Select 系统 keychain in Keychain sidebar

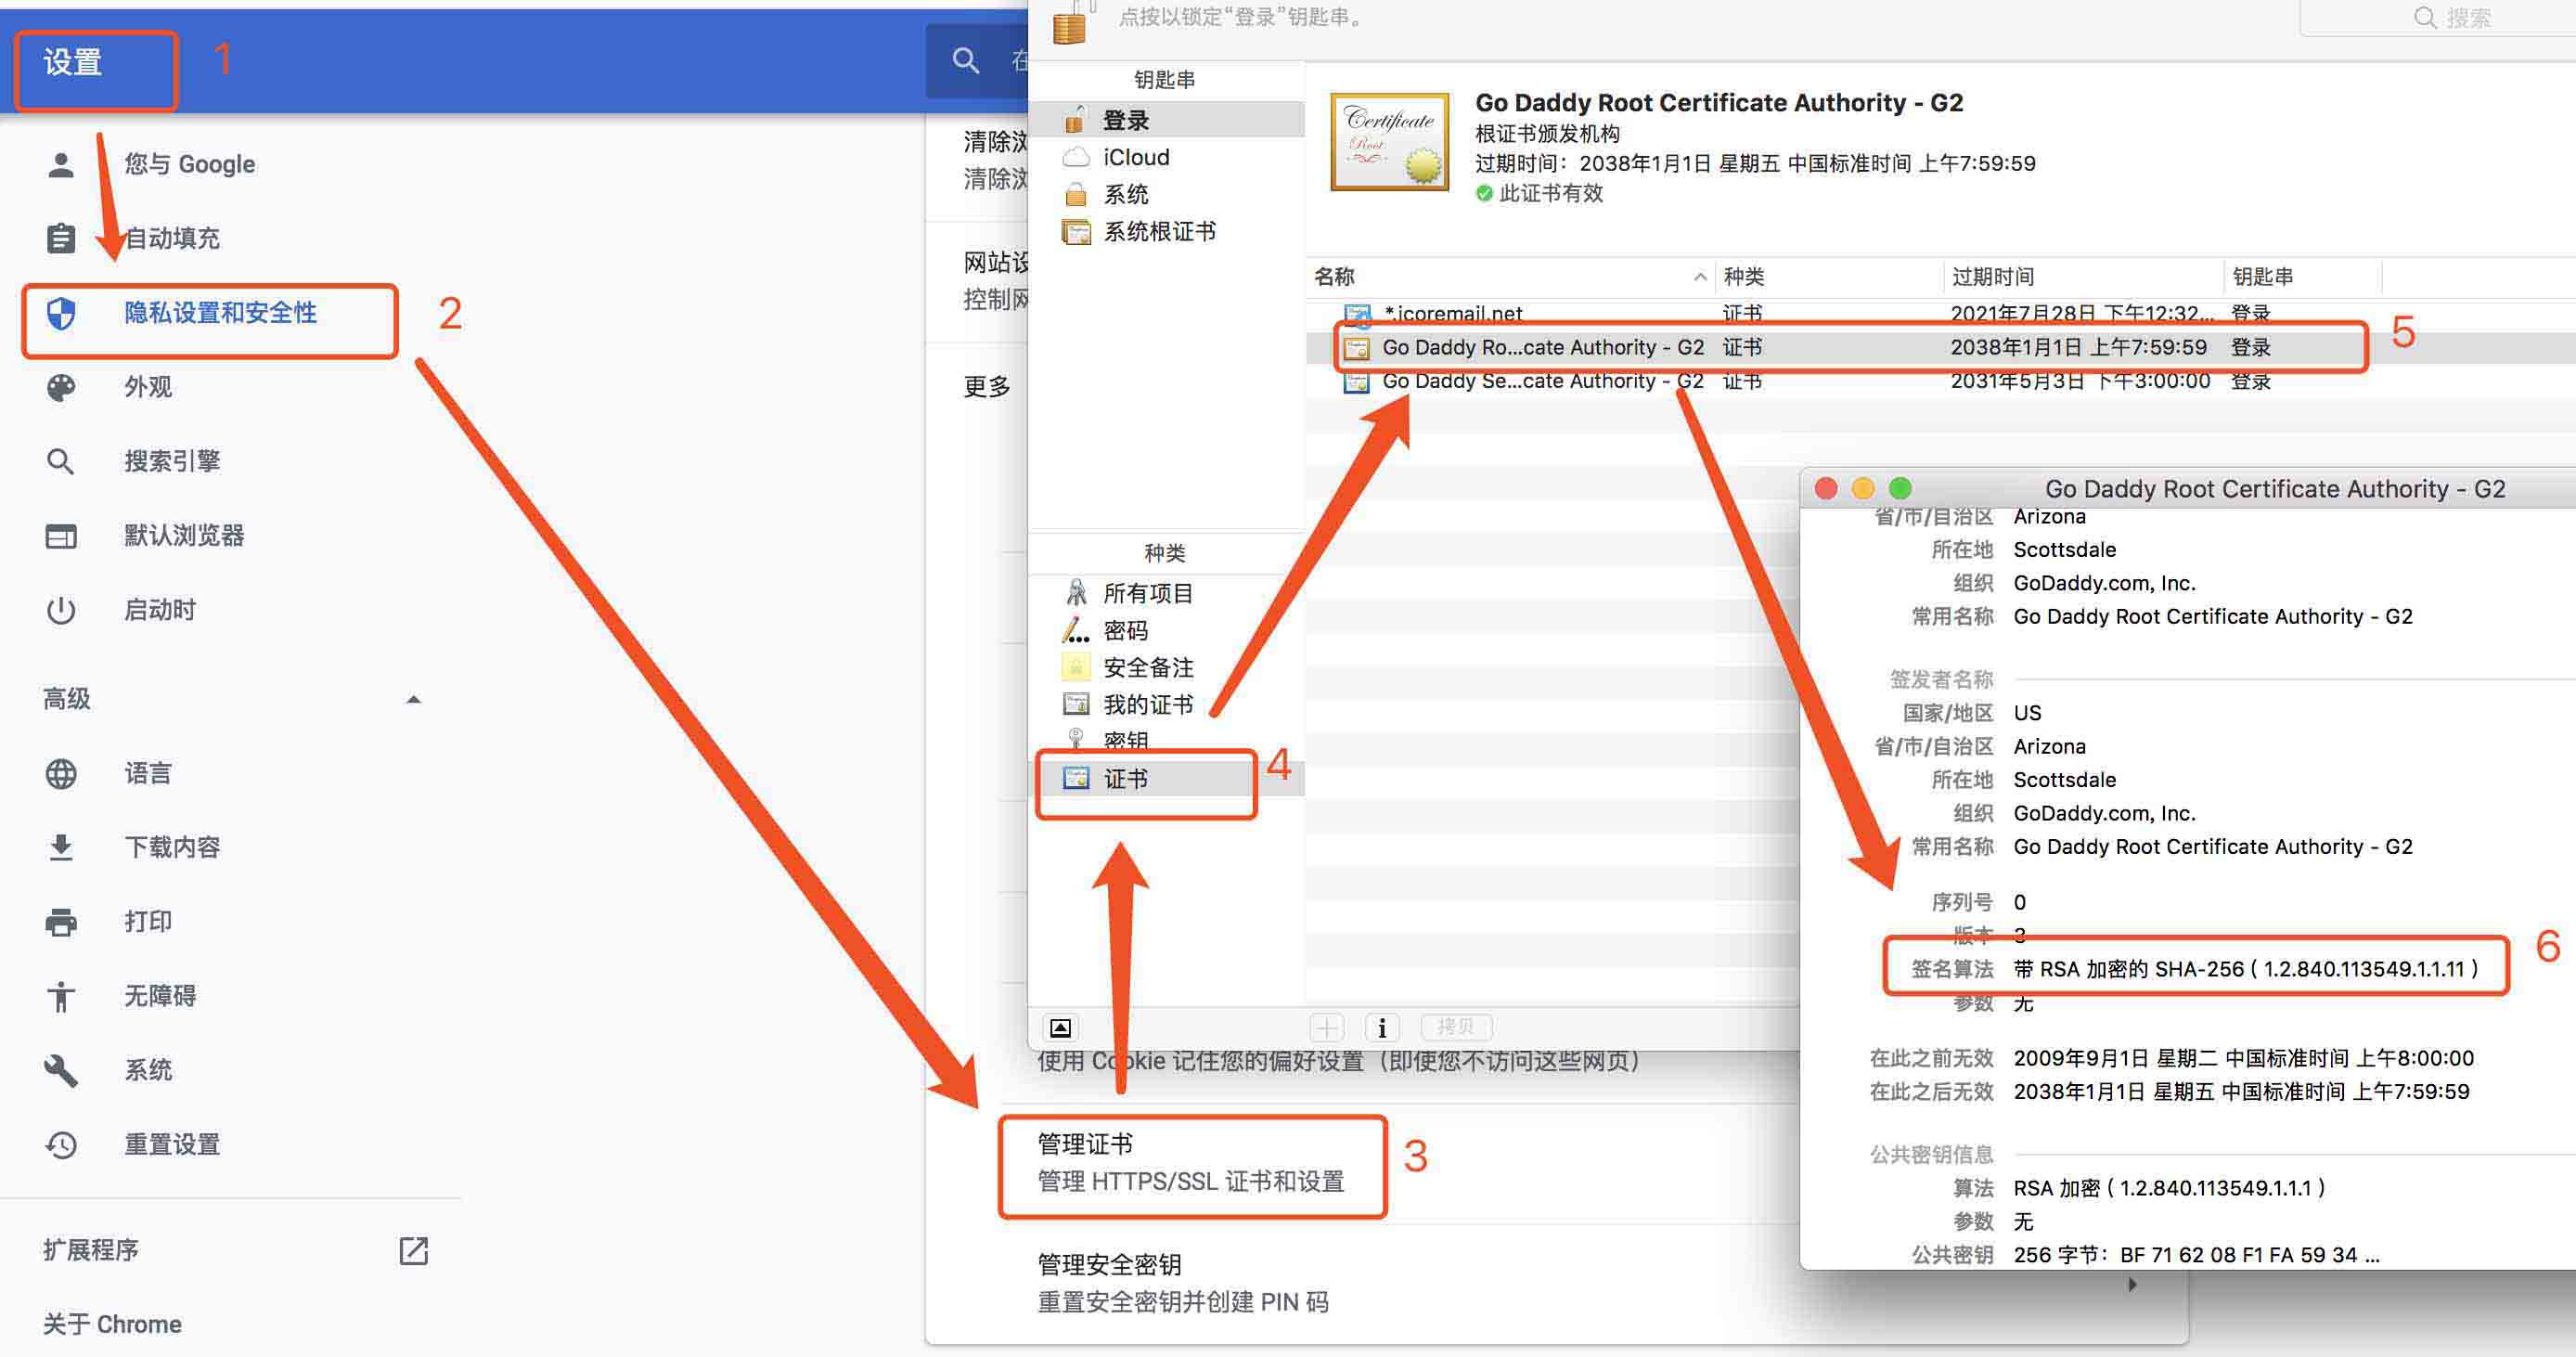click(1166, 194)
